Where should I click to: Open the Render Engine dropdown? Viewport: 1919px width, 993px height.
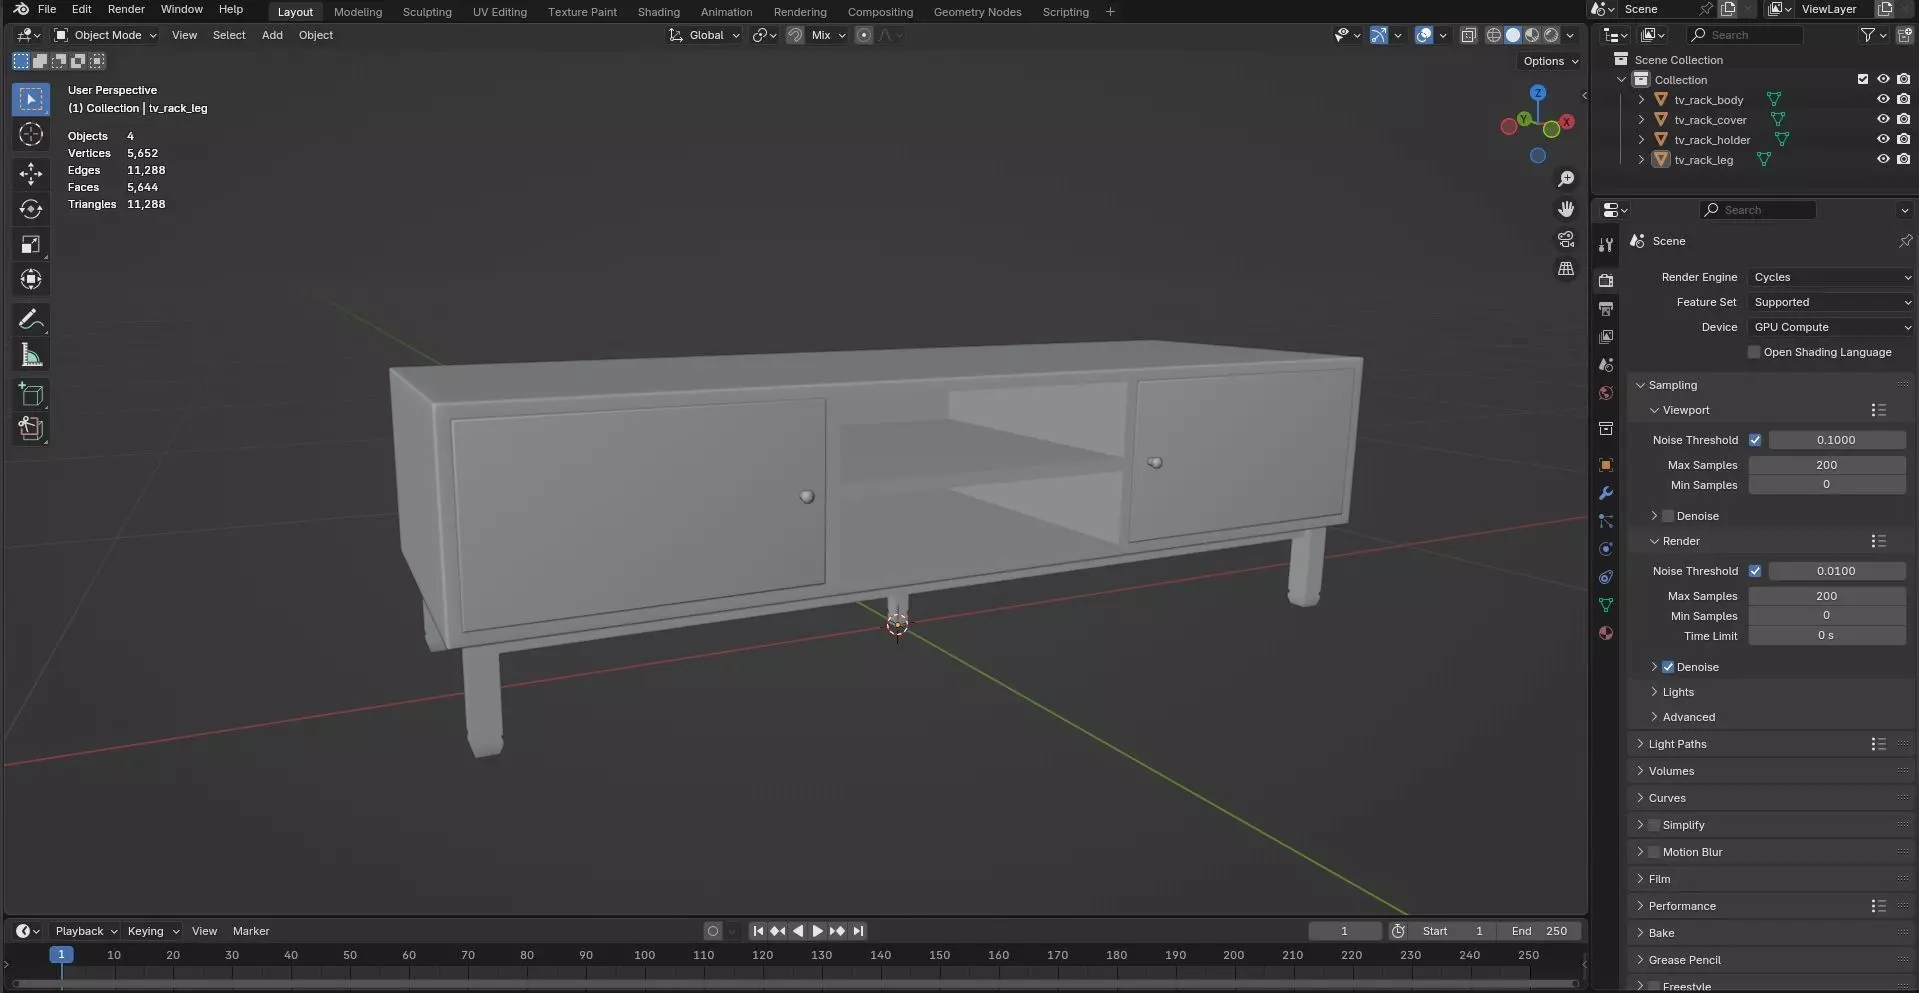1831,277
